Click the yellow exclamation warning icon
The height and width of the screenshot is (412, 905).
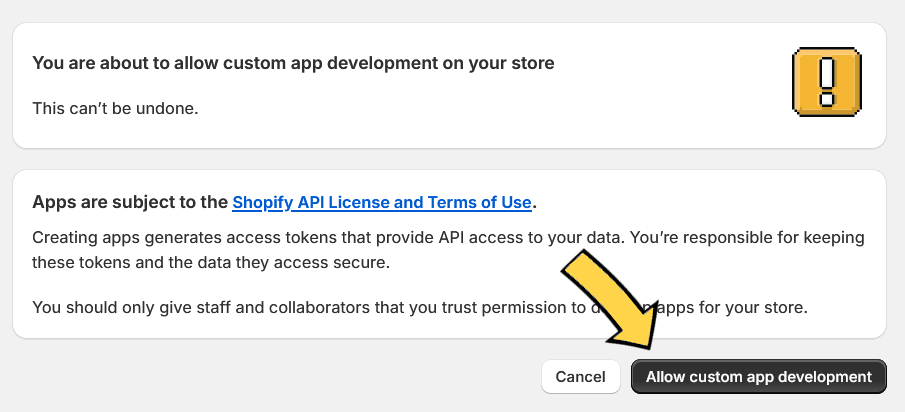(x=827, y=82)
